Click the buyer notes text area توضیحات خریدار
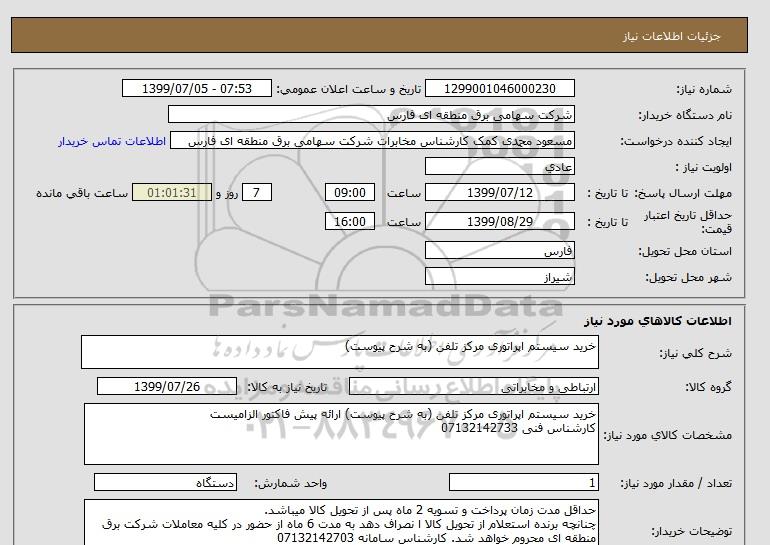 (341, 522)
